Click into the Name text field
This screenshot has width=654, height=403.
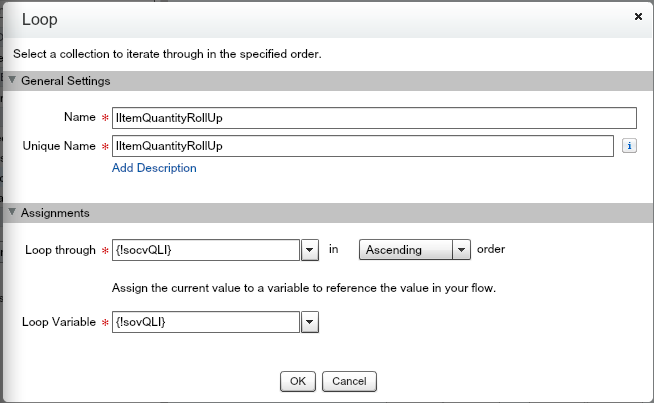374,118
